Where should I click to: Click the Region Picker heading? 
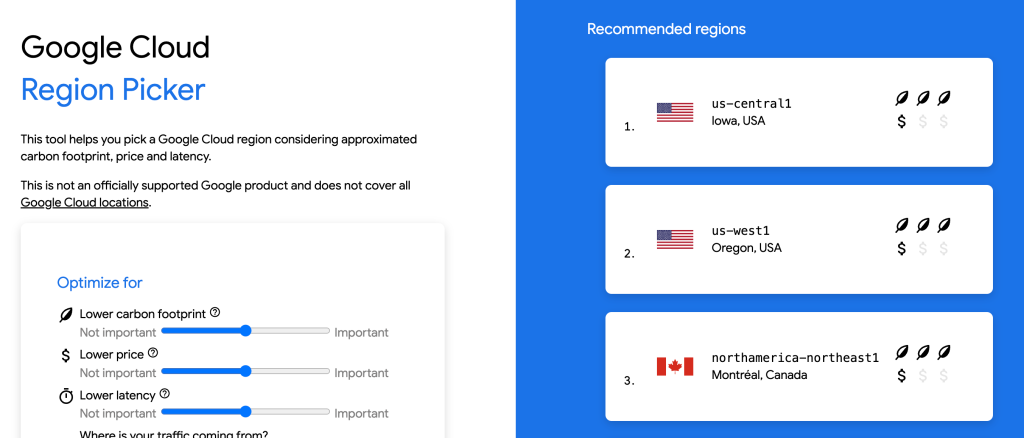[x=113, y=90]
